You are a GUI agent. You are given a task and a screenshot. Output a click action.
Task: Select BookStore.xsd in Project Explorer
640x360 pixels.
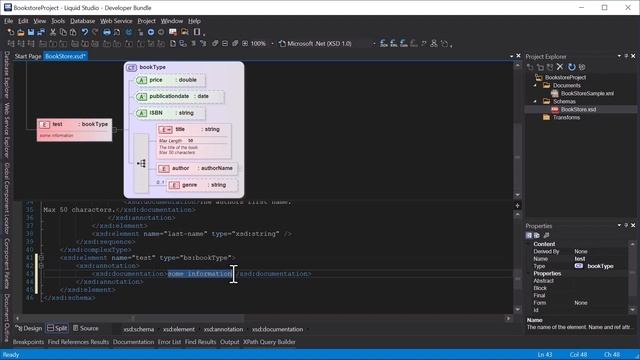pos(578,109)
